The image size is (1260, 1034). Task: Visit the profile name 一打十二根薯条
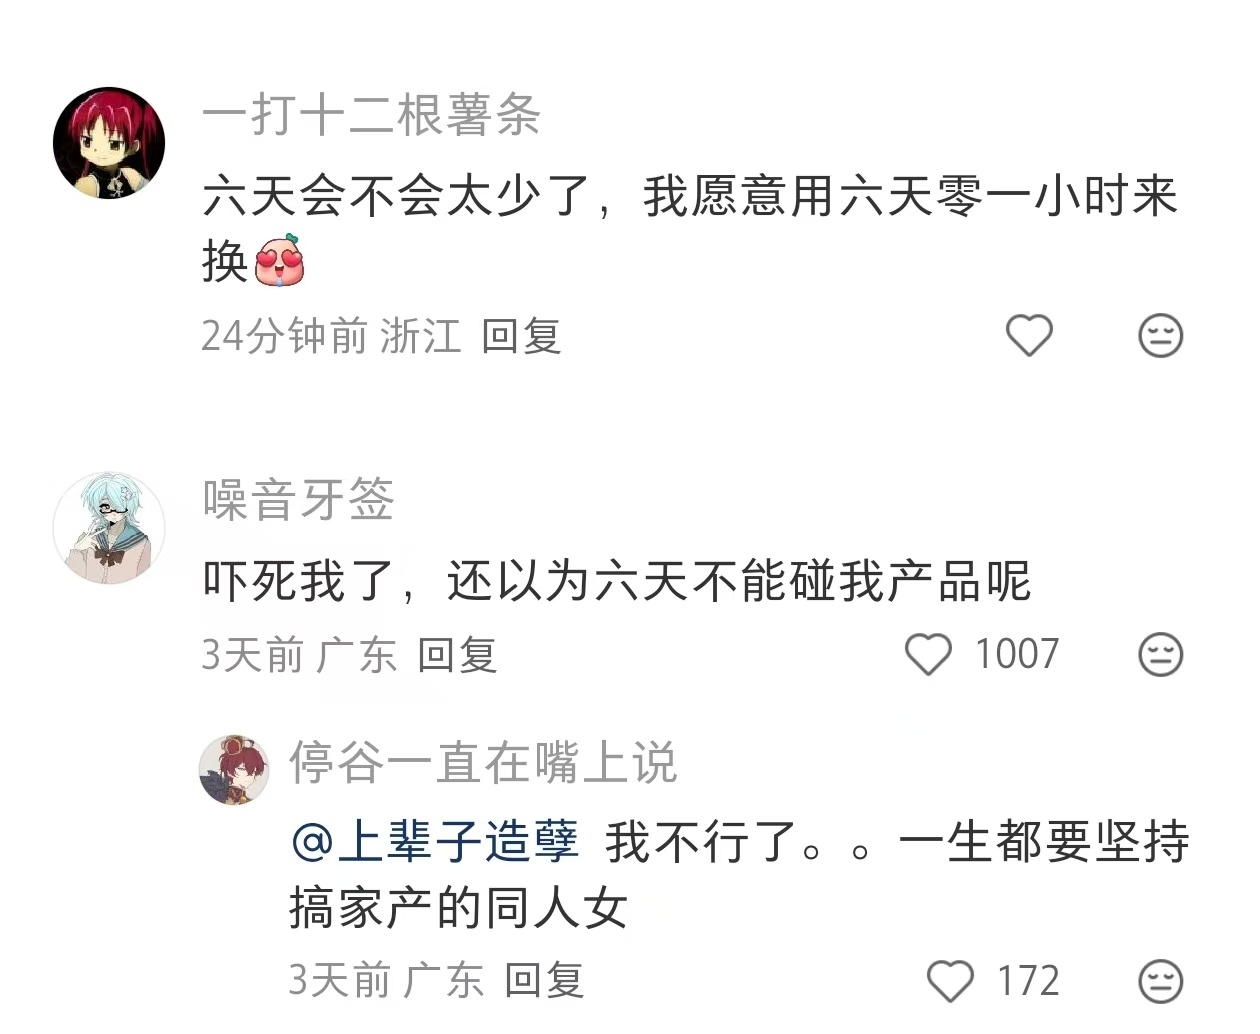[371, 115]
